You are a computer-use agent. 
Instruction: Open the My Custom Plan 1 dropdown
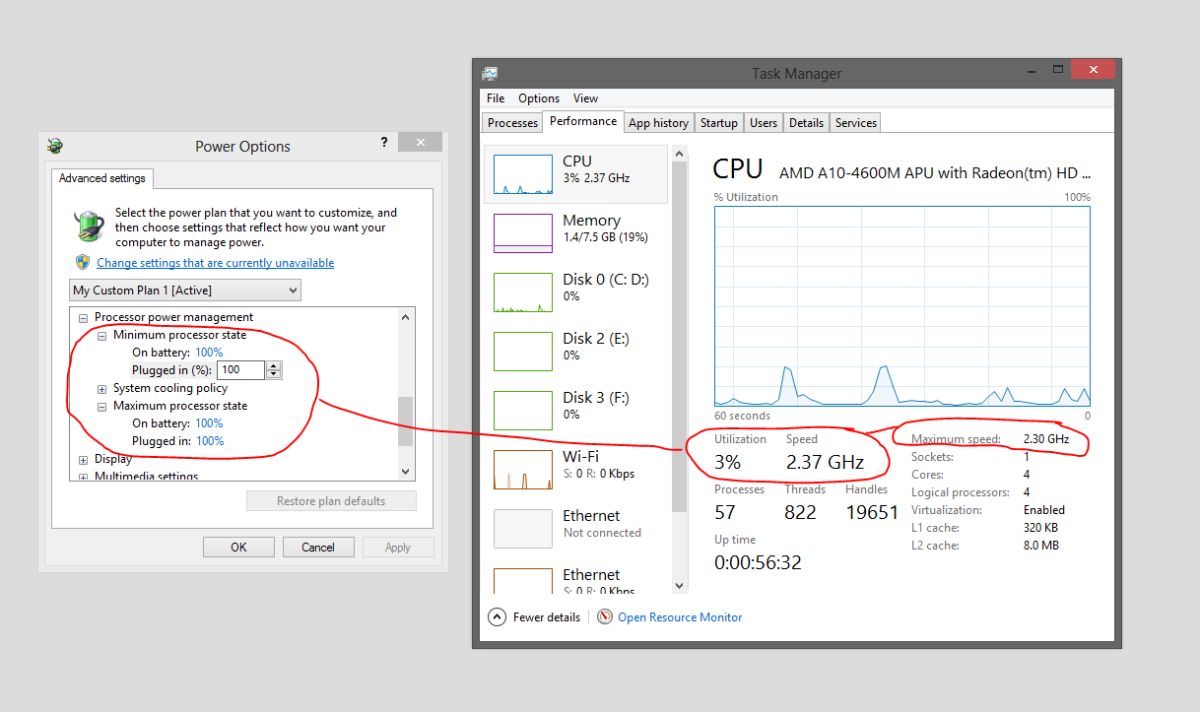[x=185, y=290]
